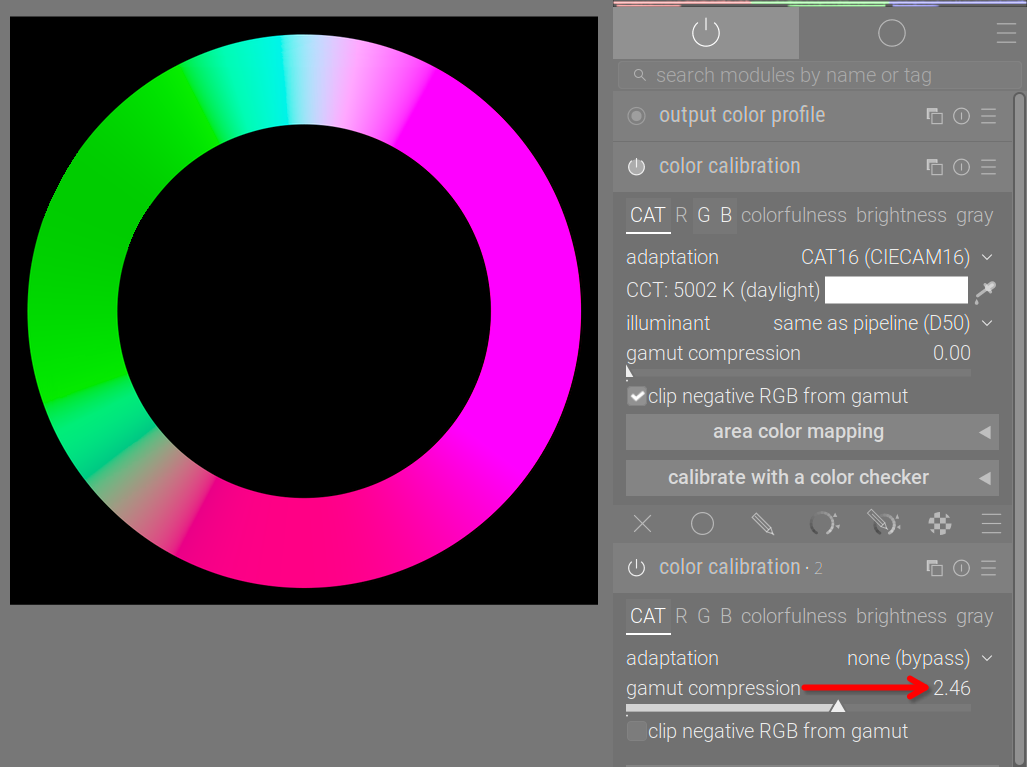The image size is (1027, 767).
Task: Expand area color mapping section
Action: tap(812, 432)
